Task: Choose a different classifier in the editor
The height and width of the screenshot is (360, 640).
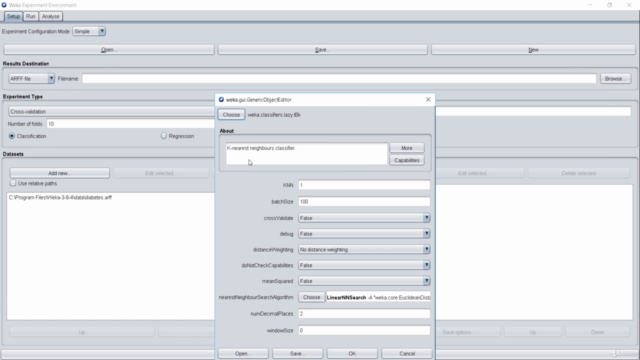Action: [x=231, y=115]
